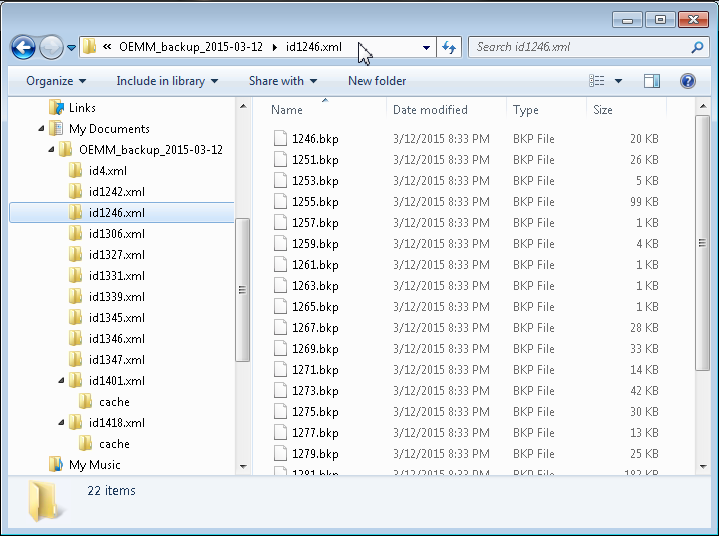Image resolution: width=719 pixels, height=536 pixels.
Task: Select the file named 1265.bkp
Action: 315,307
